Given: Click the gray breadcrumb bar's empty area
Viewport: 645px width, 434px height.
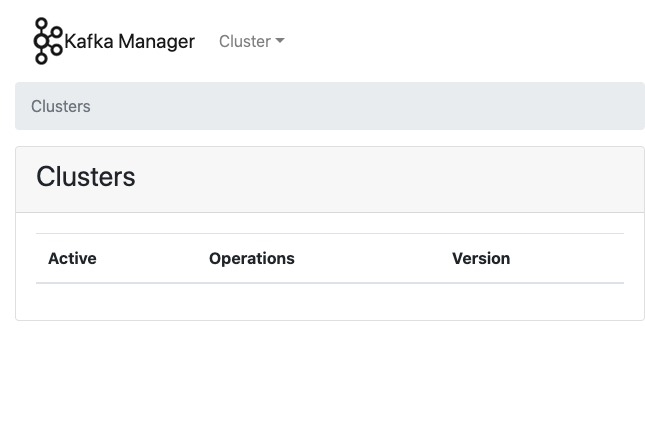Looking at the screenshot, I should click(x=380, y=106).
